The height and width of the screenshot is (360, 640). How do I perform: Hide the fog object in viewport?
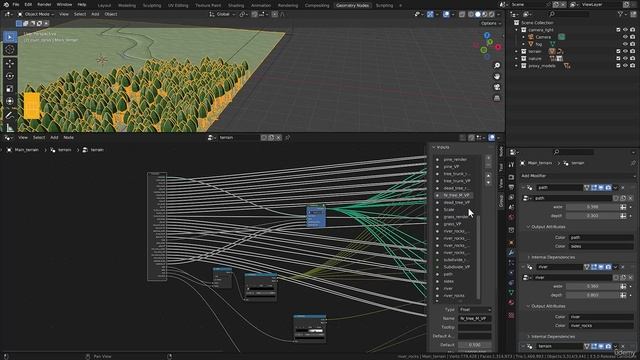pyautogui.click(x=625, y=44)
